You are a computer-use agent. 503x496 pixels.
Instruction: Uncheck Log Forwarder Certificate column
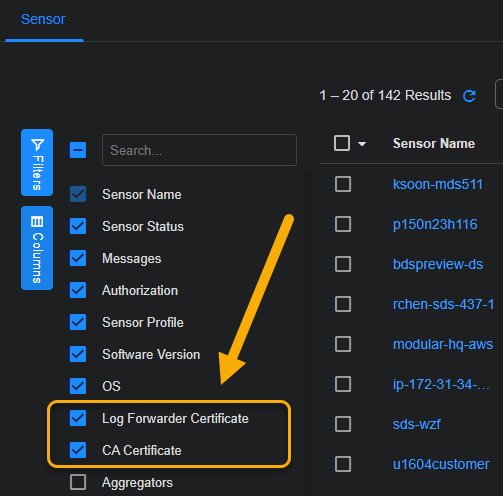78,418
